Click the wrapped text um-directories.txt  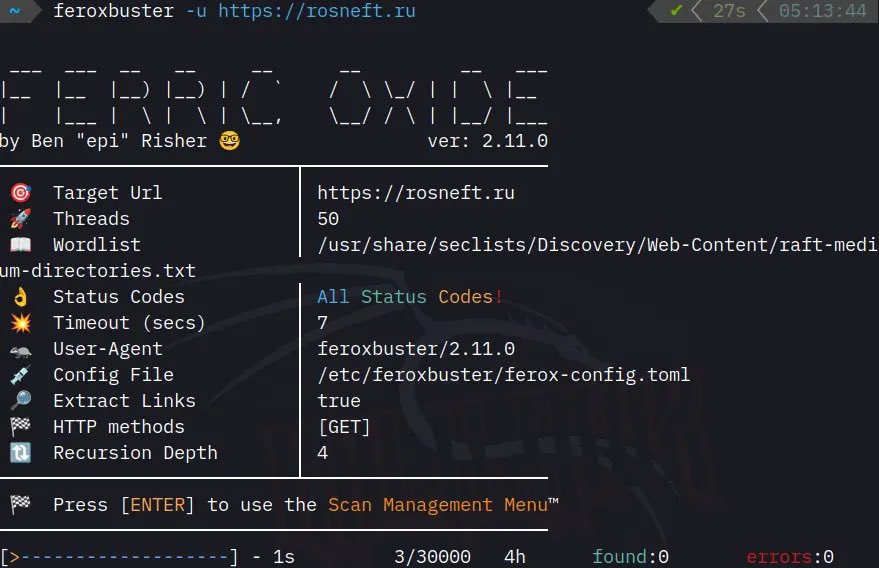click(x=98, y=271)
